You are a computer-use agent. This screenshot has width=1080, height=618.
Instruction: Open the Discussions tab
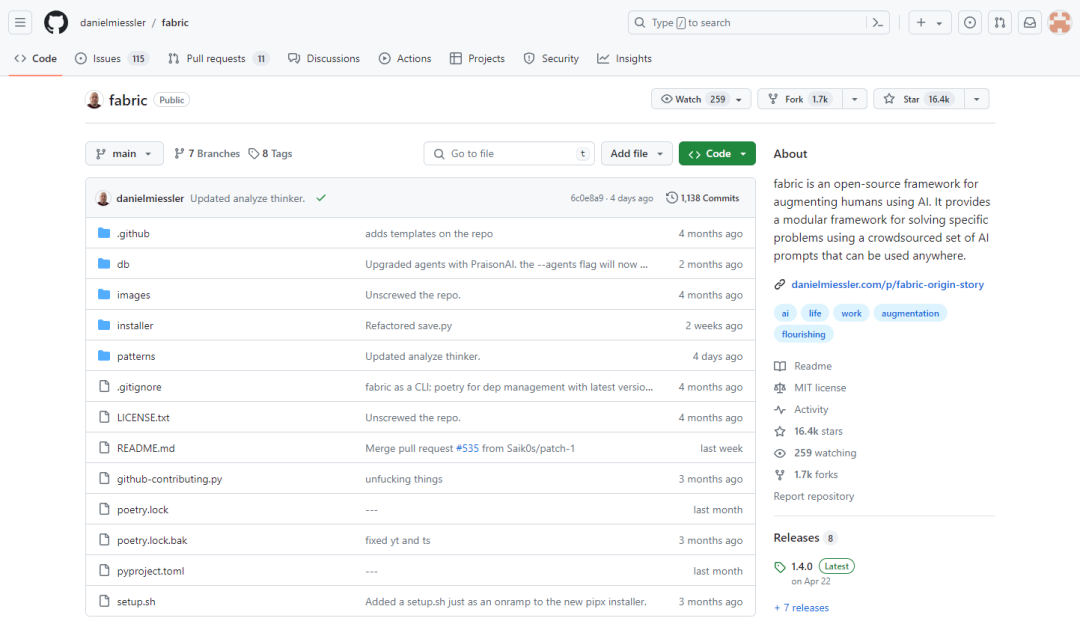[324, 59]
